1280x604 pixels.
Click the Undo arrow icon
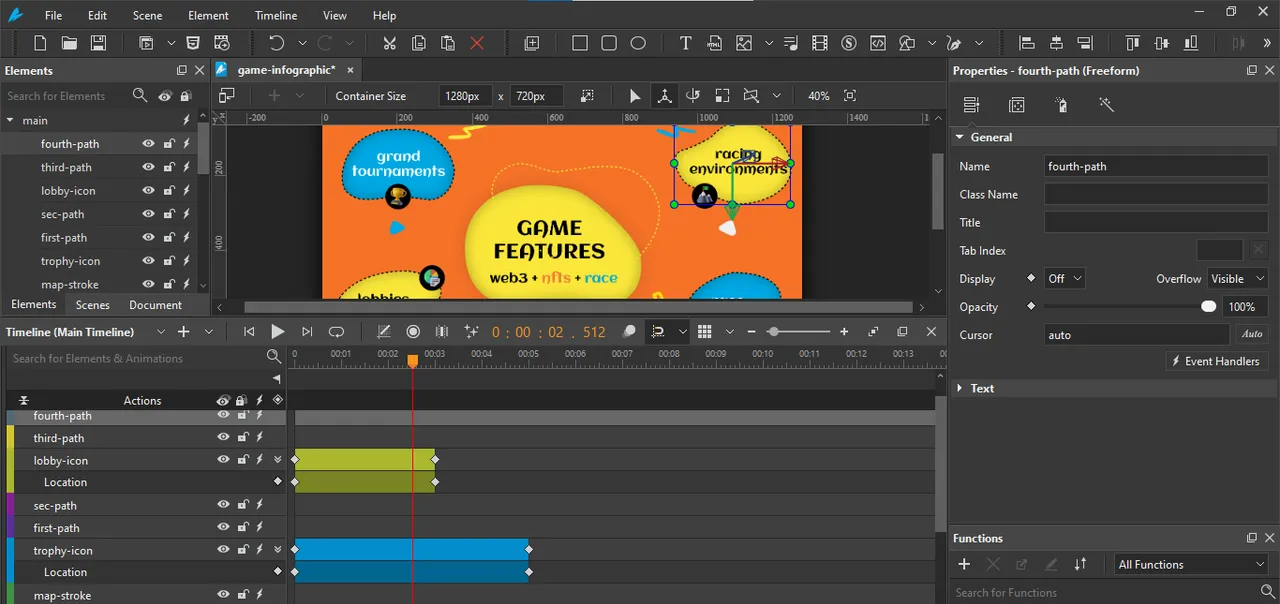[276, 43]
